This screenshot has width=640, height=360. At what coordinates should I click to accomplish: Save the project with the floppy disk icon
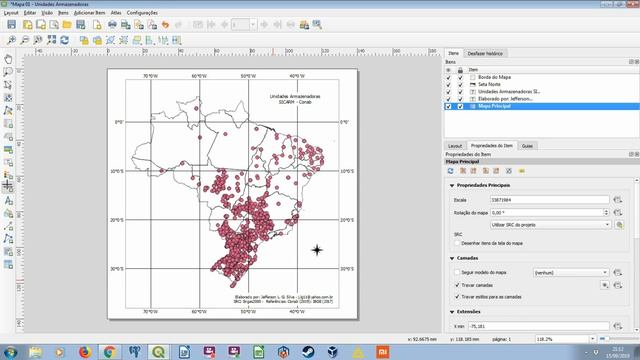click(x=11, y=24)
